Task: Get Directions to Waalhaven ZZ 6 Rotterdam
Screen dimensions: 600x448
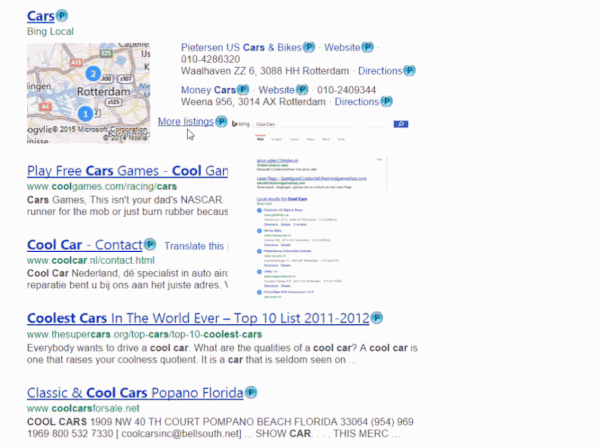Action: 380,71
